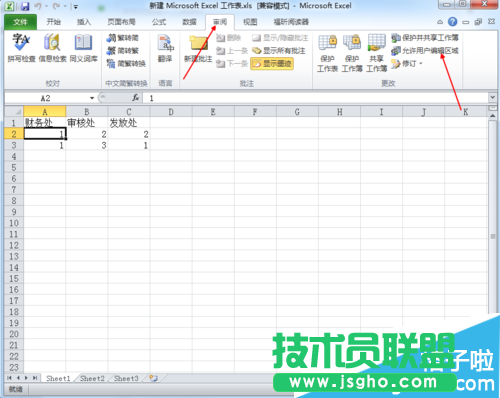Toggle the highlighted 显示墨迹 button
The width and height of the screenshot is (500, 398).
272,63
